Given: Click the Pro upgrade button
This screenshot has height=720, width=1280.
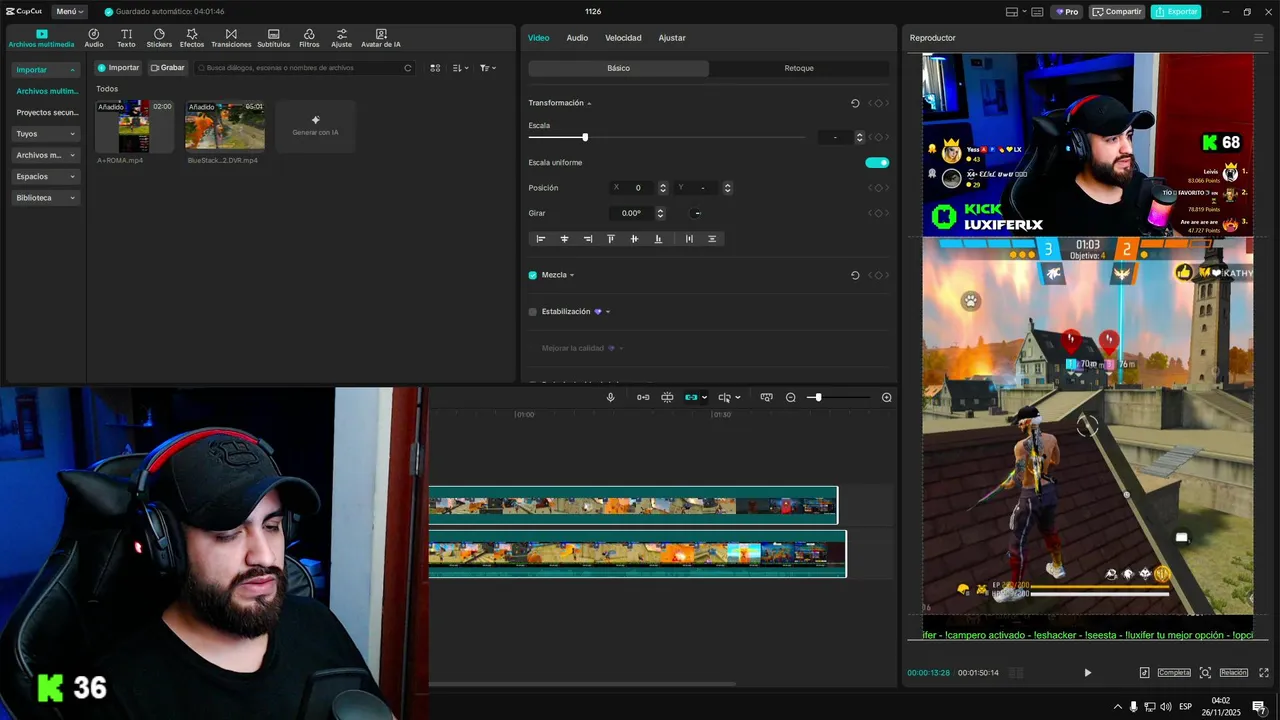Looking at the screenshot, I should 1067,12.
